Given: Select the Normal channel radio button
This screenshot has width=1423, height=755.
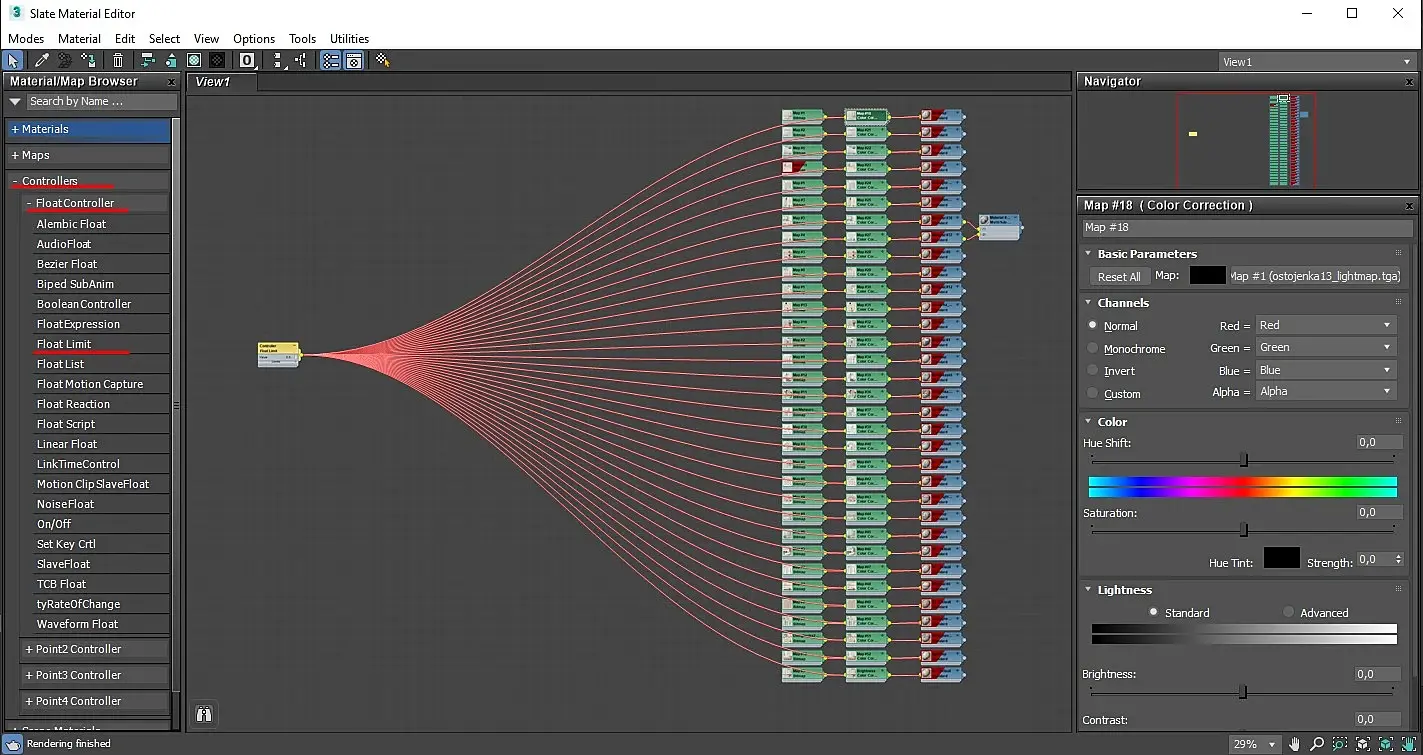Looking at the screenshot, I should [1093, 325].
